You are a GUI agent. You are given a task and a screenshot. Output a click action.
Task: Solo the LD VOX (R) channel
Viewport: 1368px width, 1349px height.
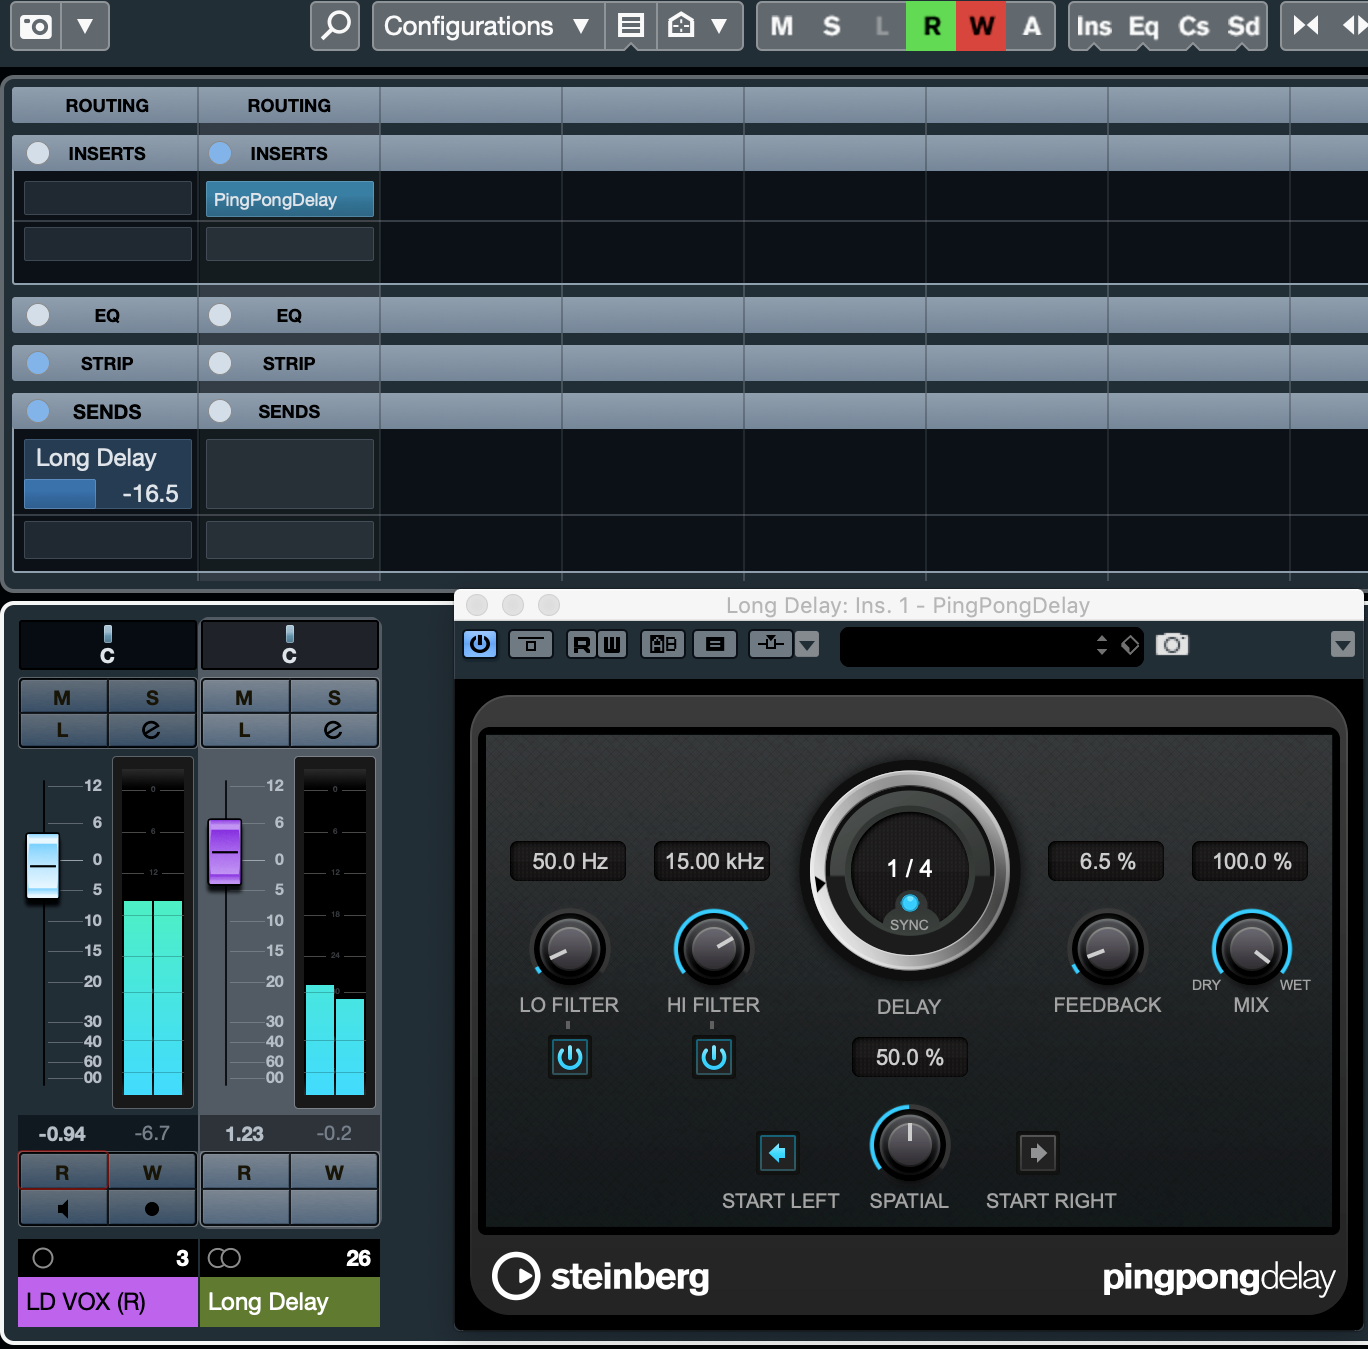[152, 697]
